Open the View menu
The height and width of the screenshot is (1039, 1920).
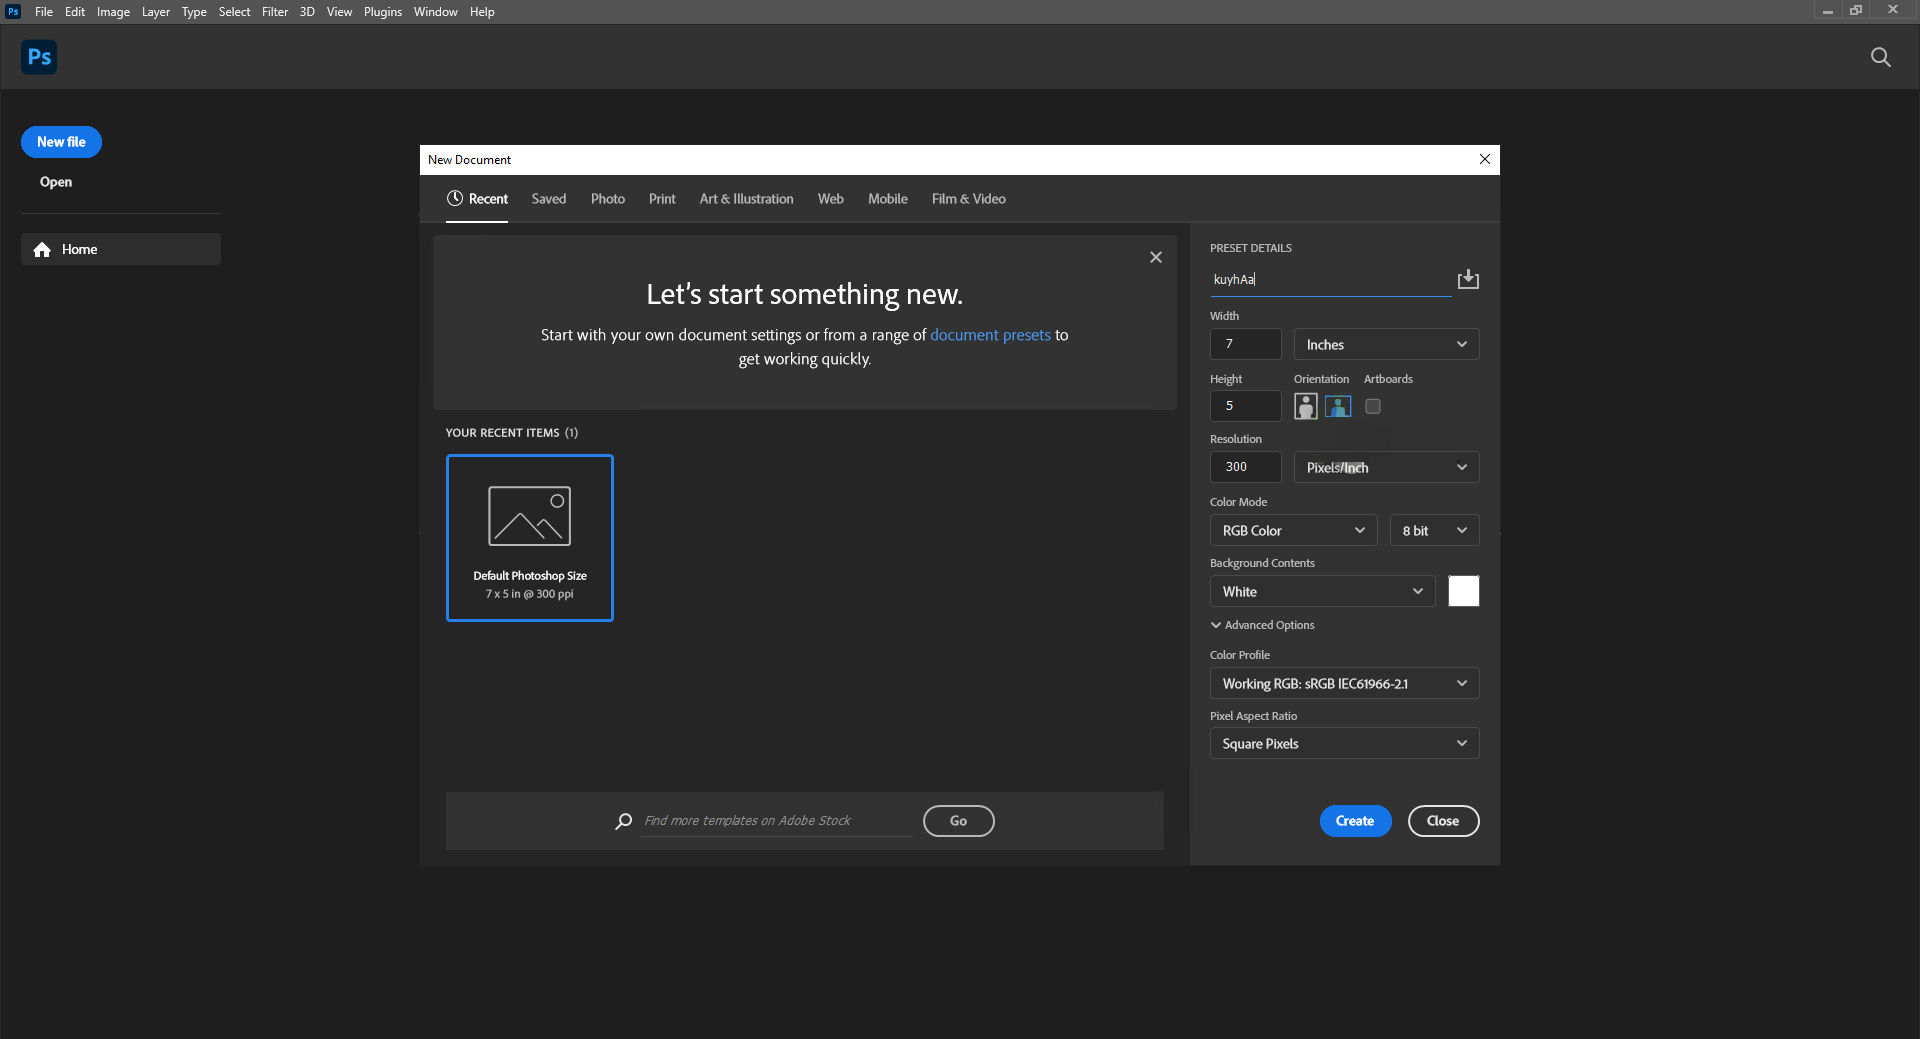click(339, 12)
